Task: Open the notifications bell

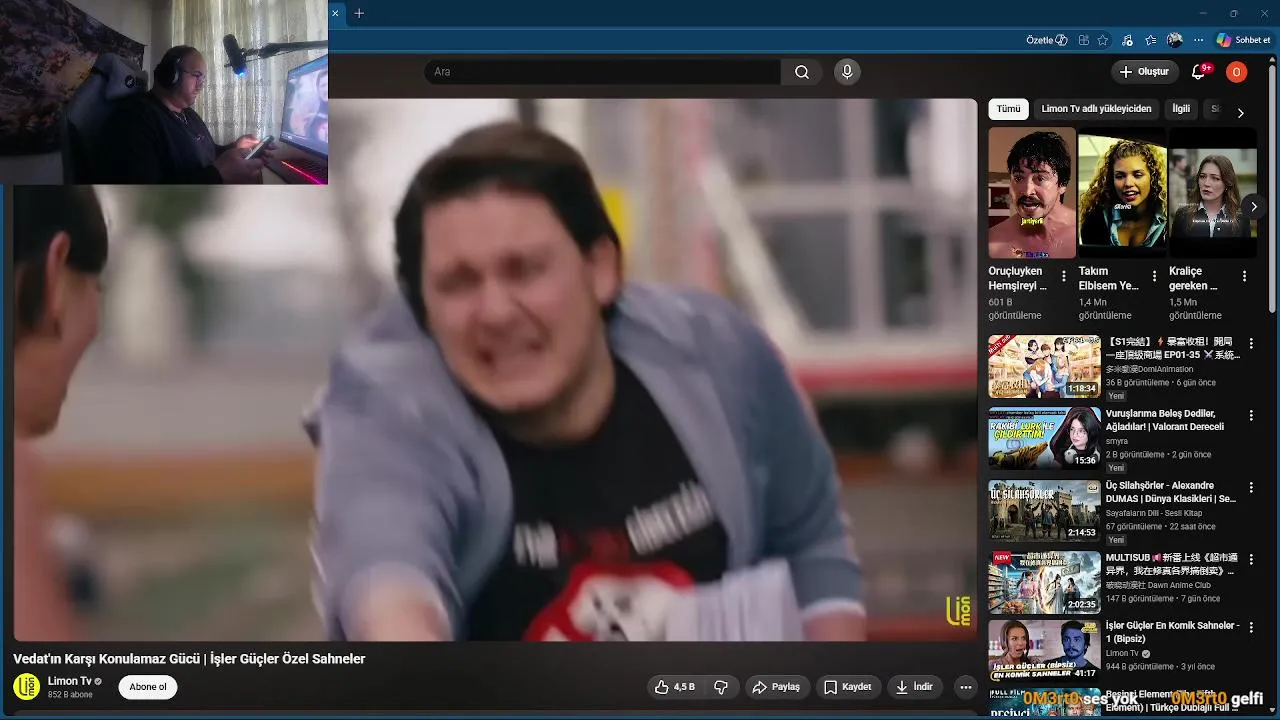Action: pyautogui.click(x=1199, y=72)
